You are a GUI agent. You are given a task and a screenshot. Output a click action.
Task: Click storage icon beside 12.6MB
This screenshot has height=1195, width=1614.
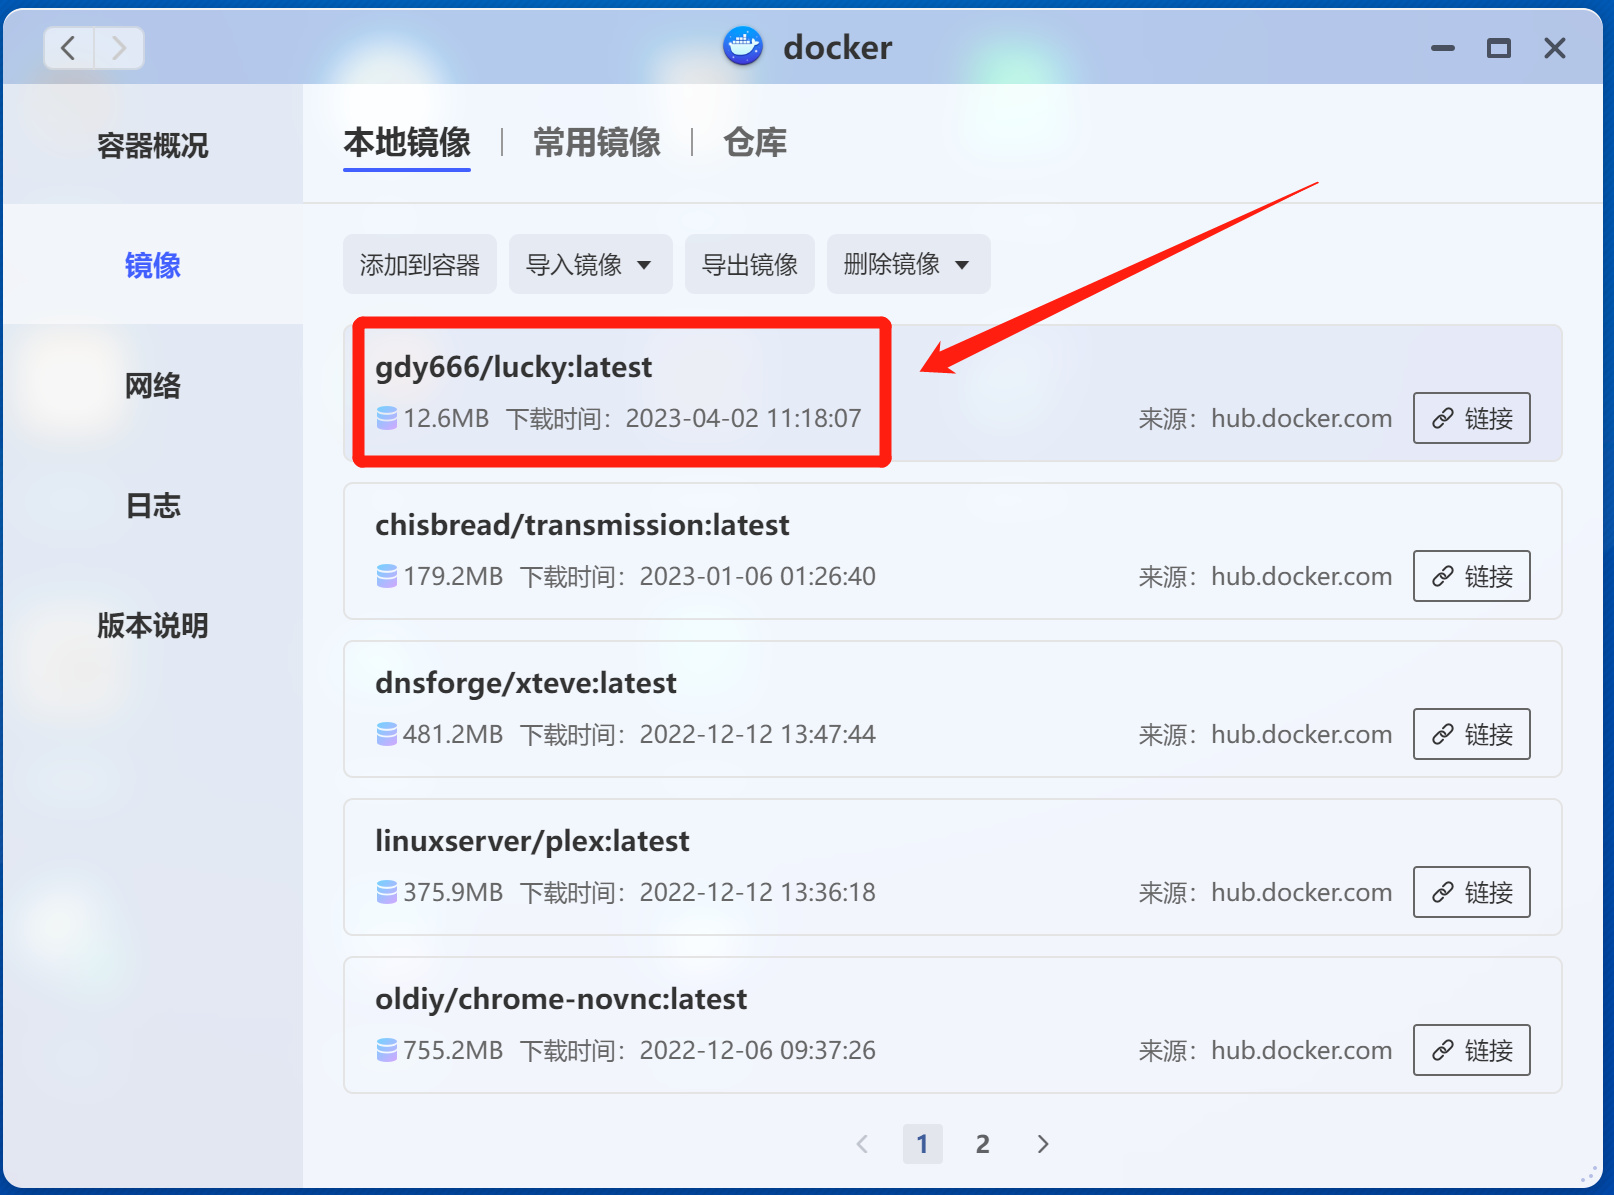pyautogui.click(x=387, y=418)
